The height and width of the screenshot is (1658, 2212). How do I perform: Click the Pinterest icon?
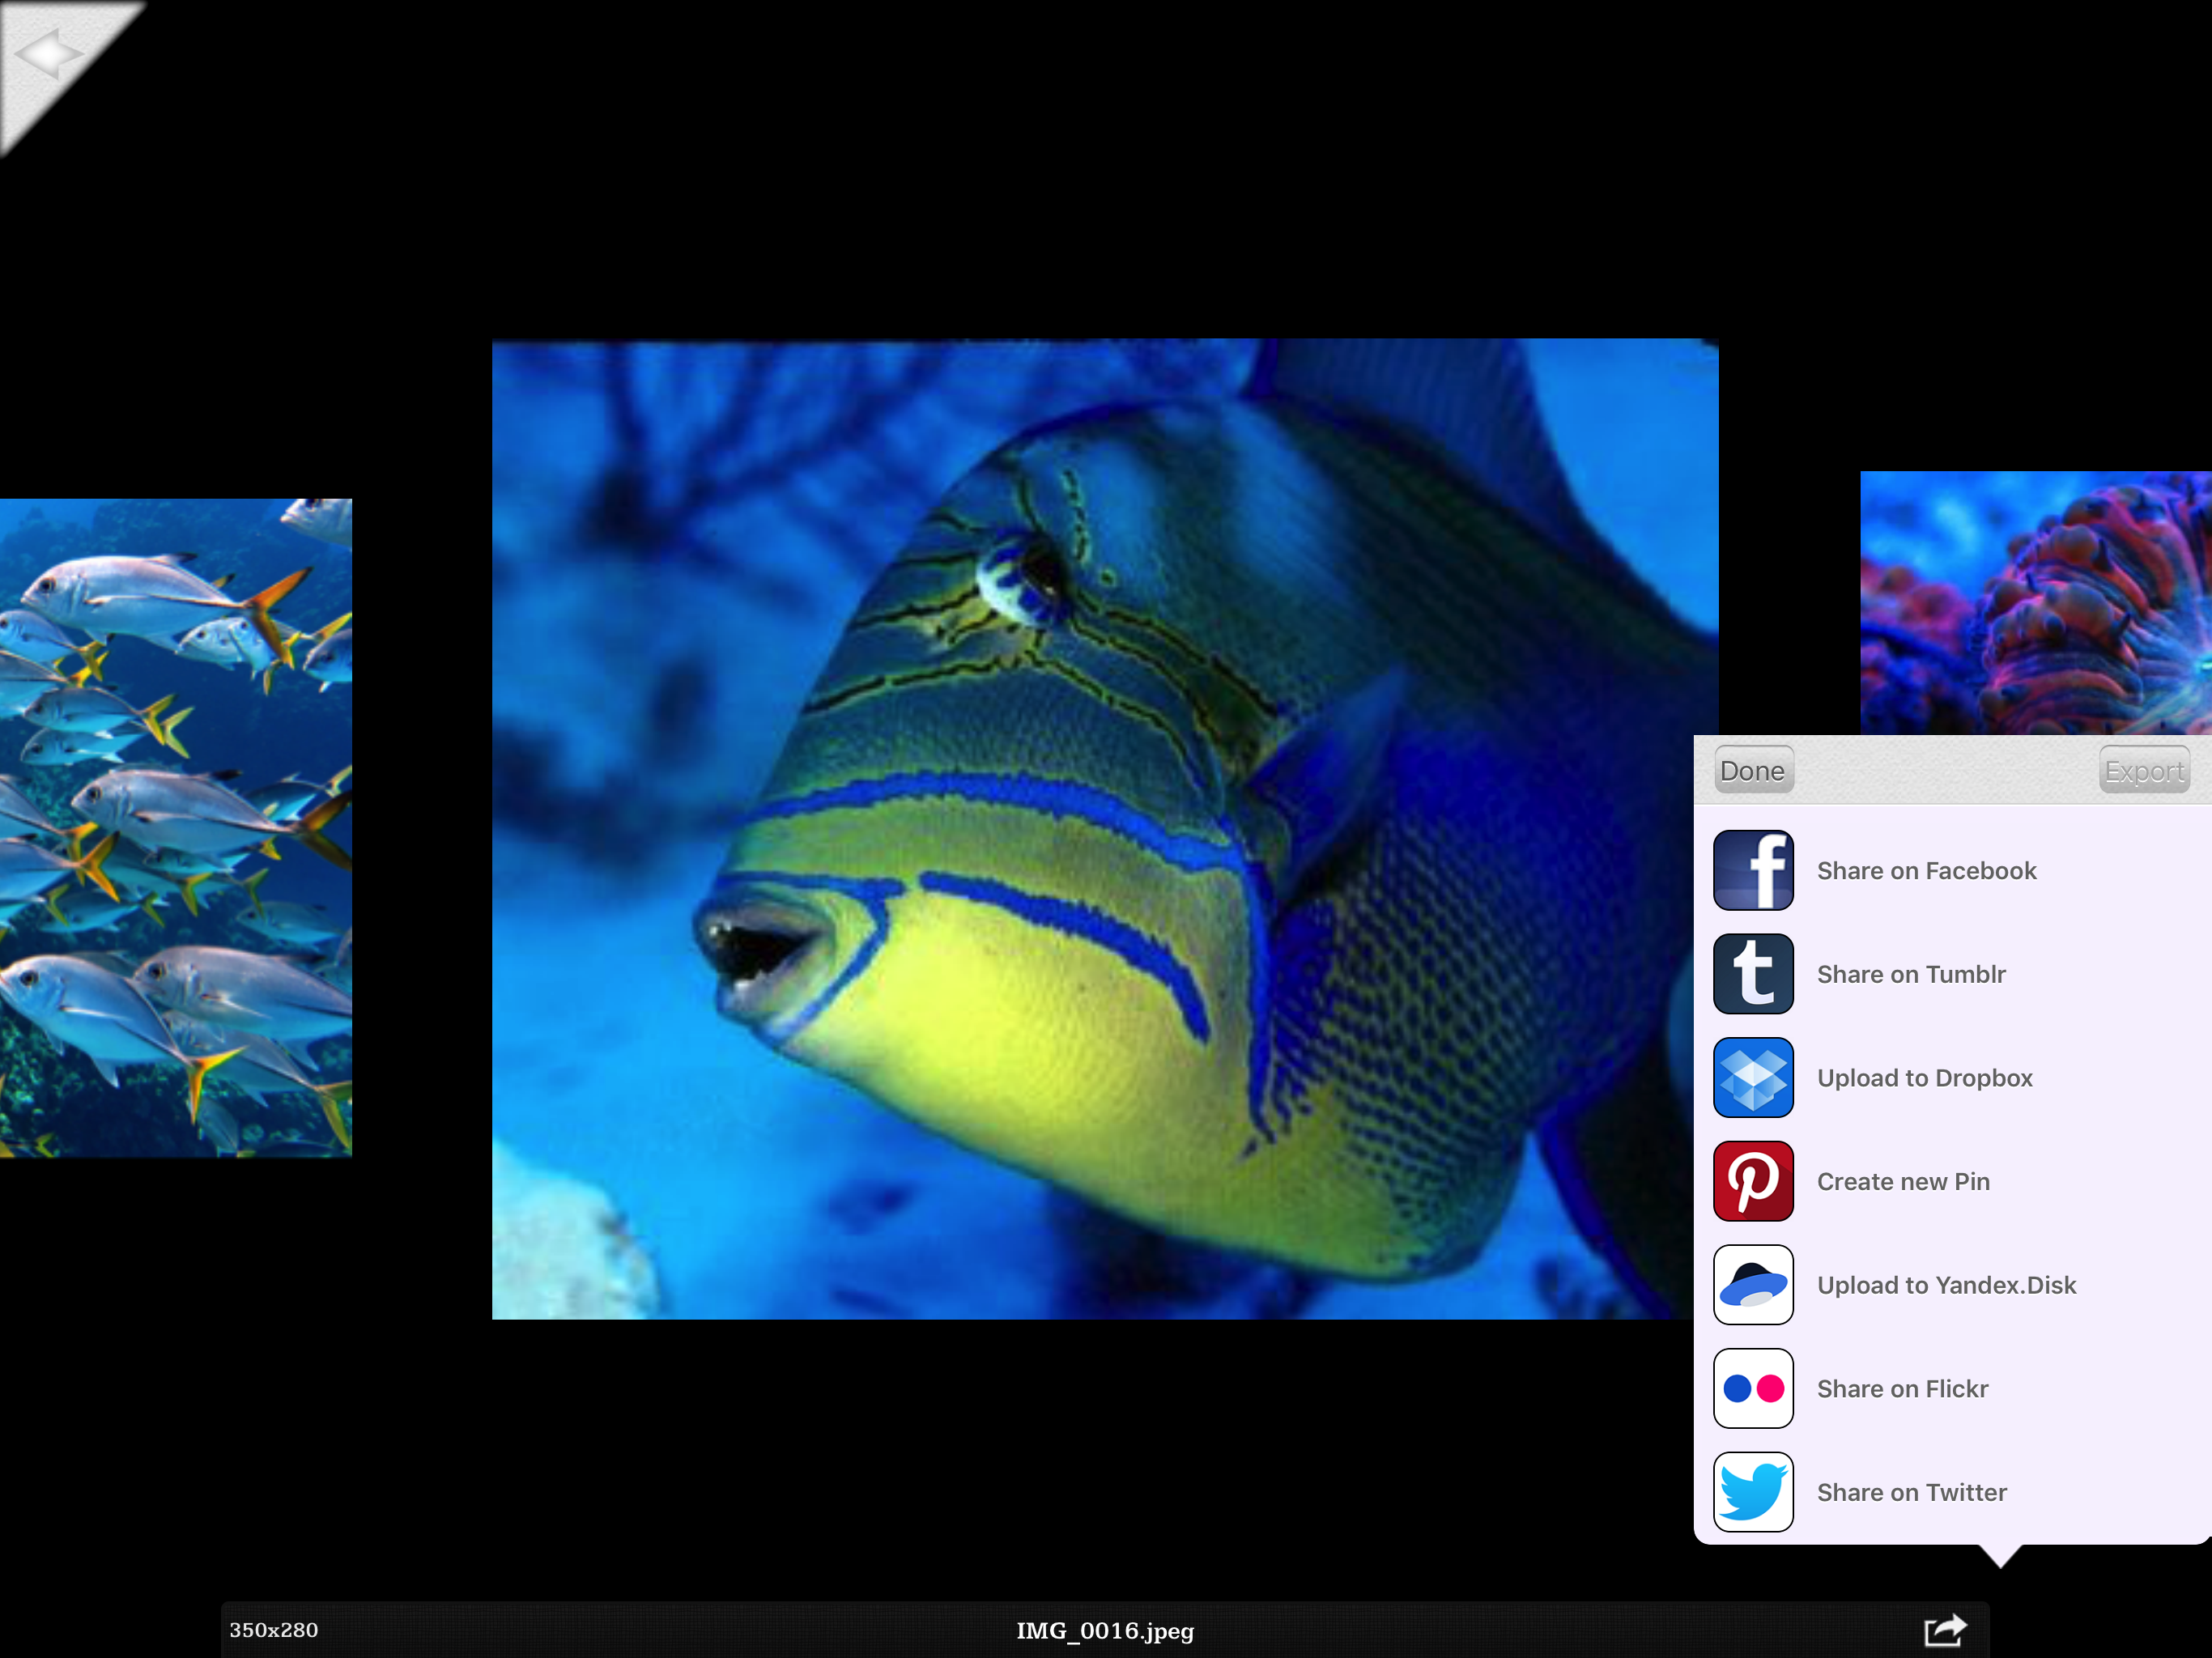[x=1752, y=1181]
